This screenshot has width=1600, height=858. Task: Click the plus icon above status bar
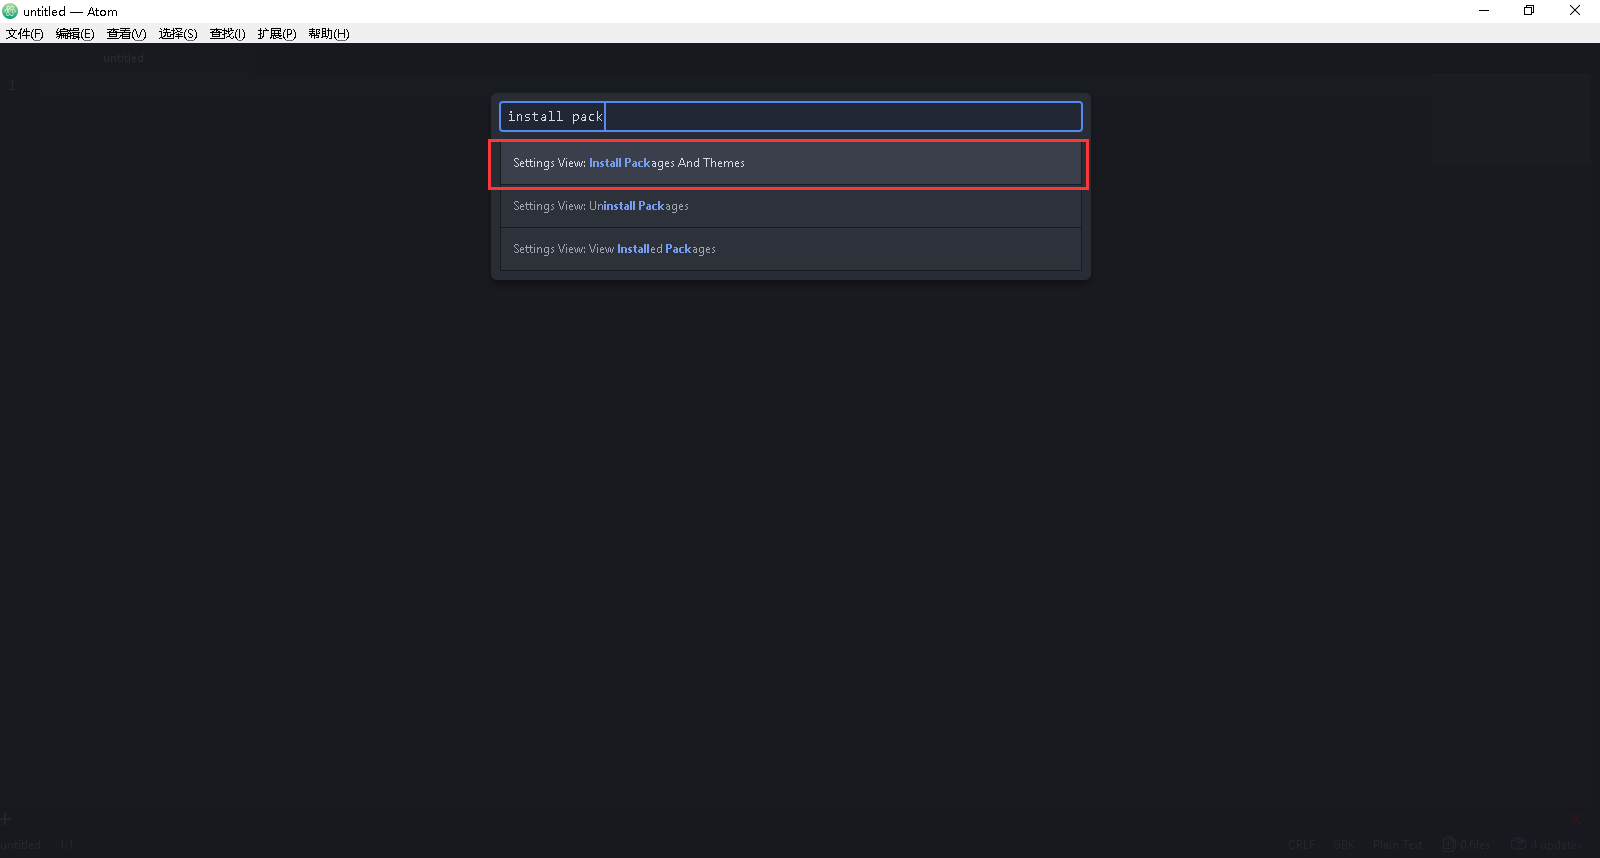tap(5, 819)
